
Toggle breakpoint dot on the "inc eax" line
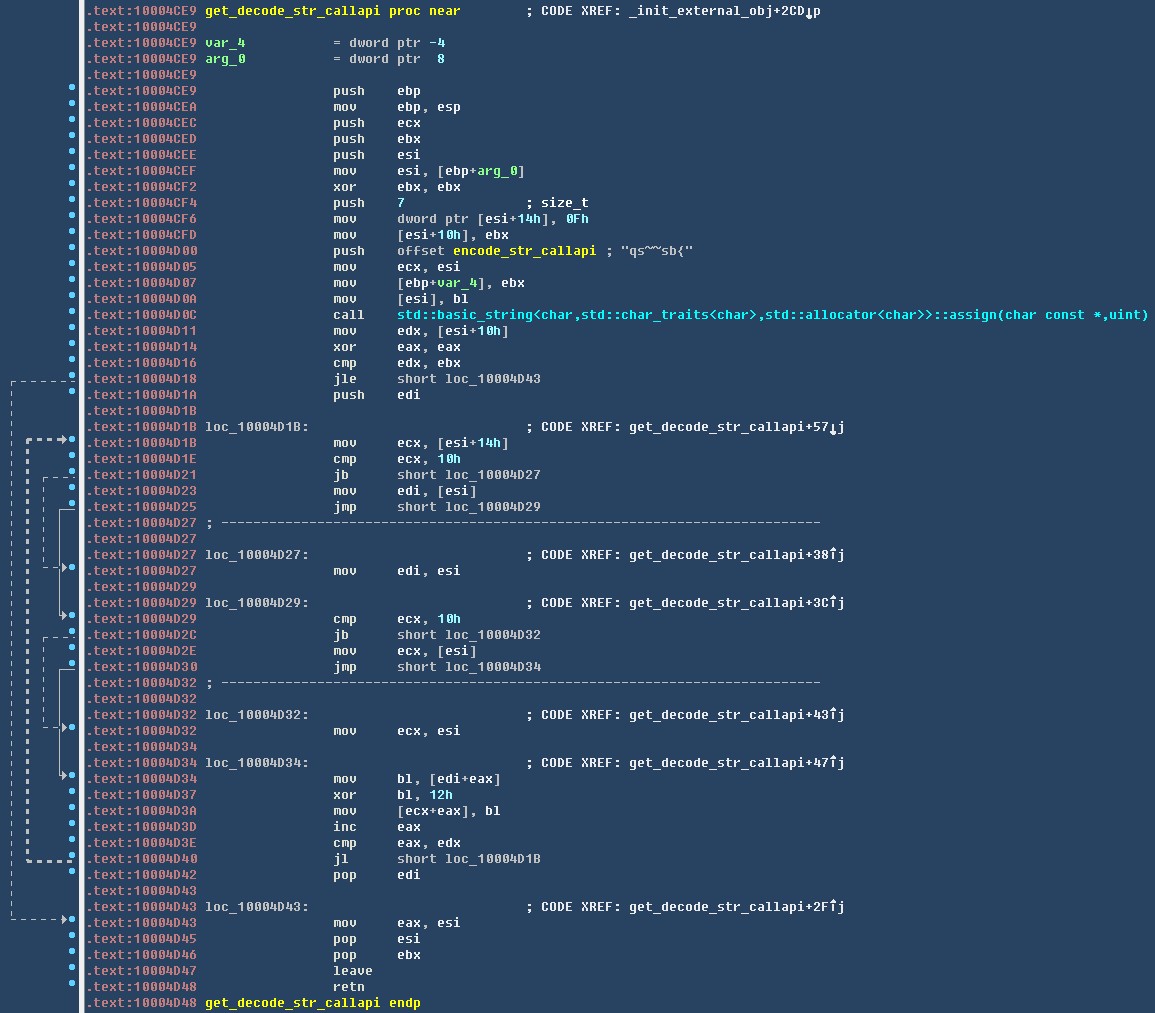click(x=72, y=827)
